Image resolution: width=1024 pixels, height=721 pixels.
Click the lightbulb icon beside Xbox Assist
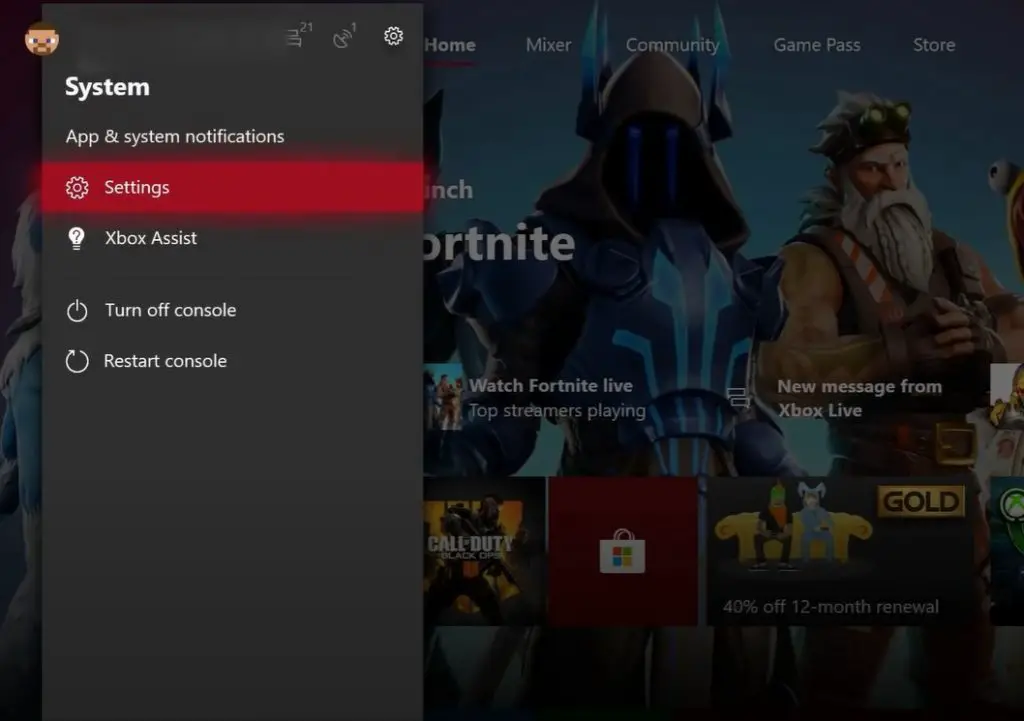click(76, 238)
